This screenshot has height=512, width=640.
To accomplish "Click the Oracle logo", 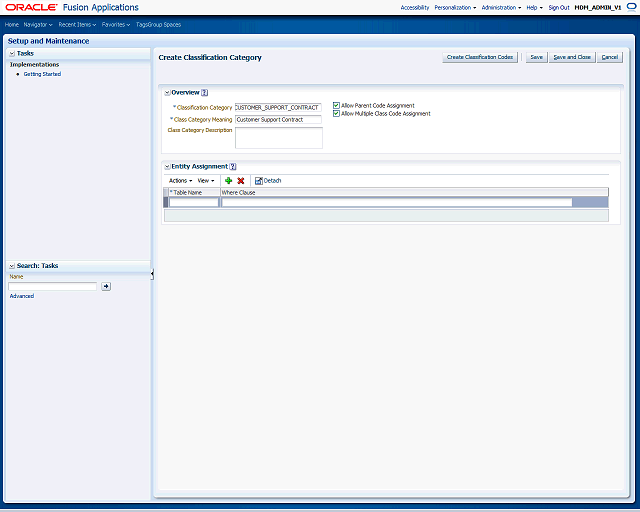I will pos(31,7).
